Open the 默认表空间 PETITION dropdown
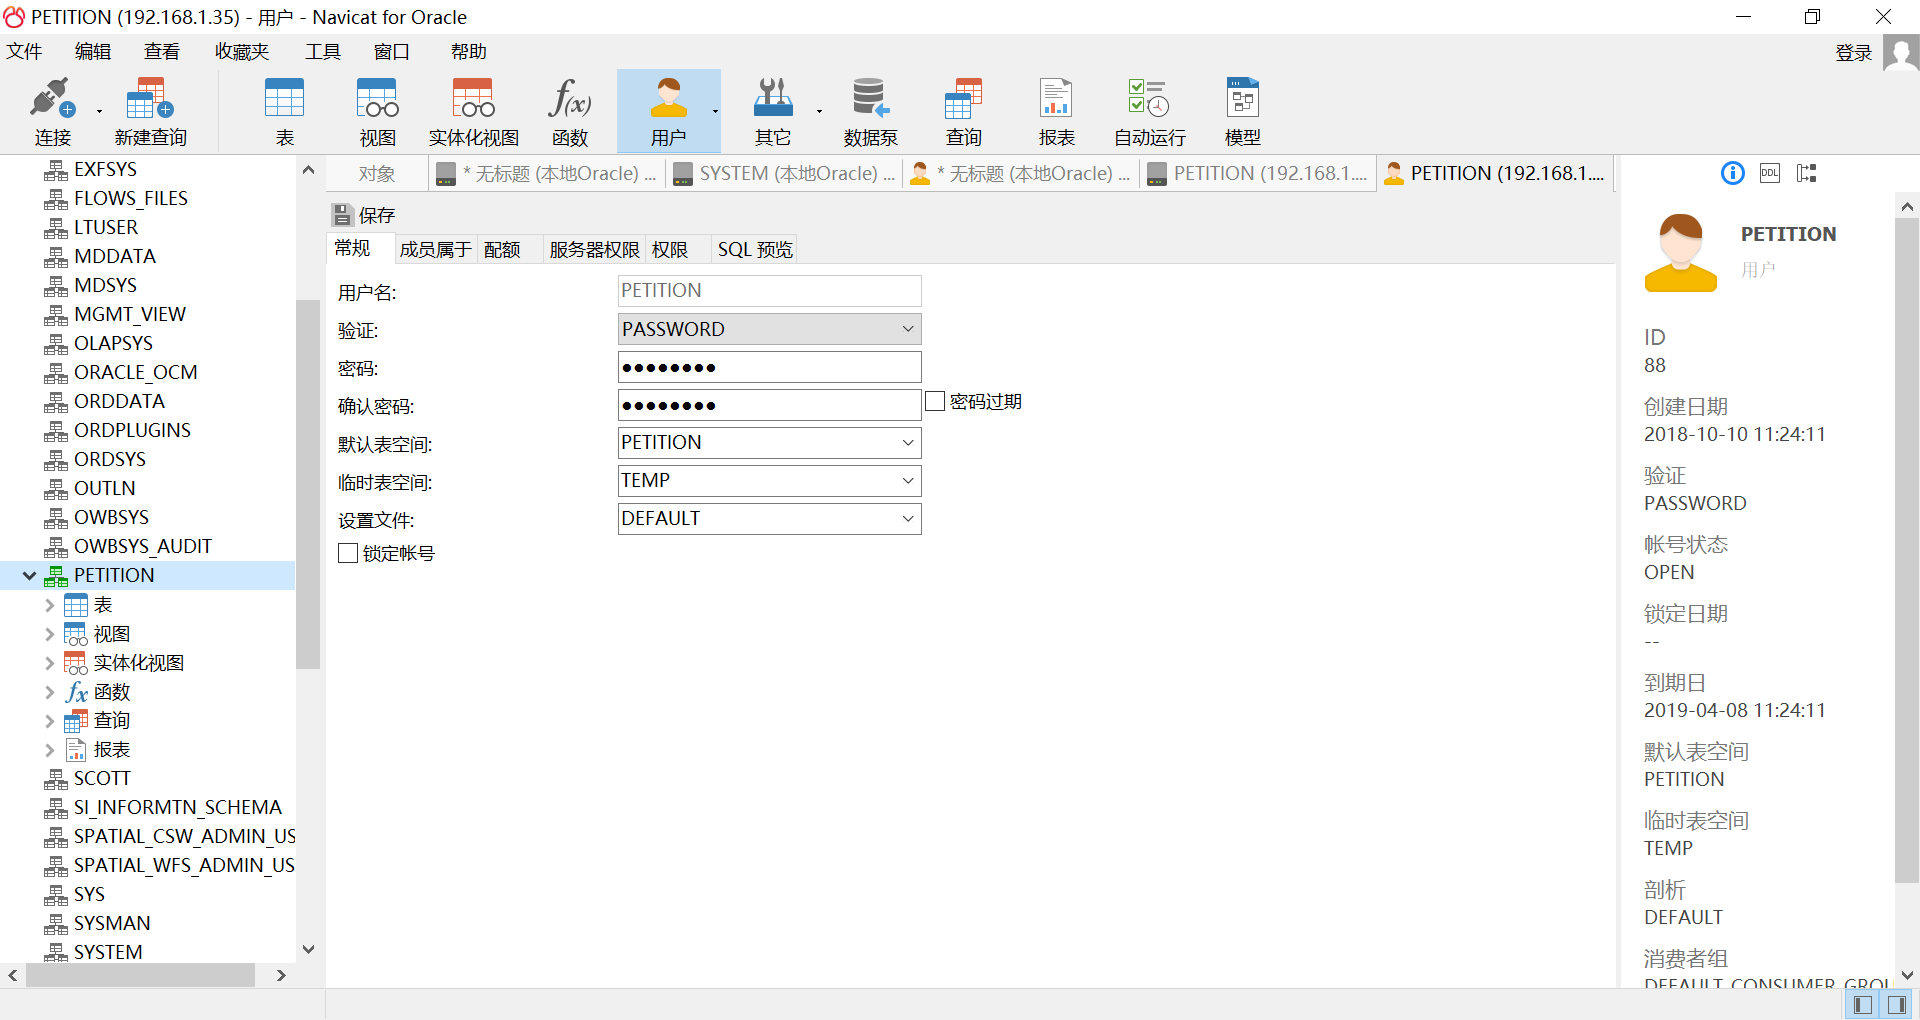The width and height of the screenshot is (1920, 1020). tap(907, 443)
